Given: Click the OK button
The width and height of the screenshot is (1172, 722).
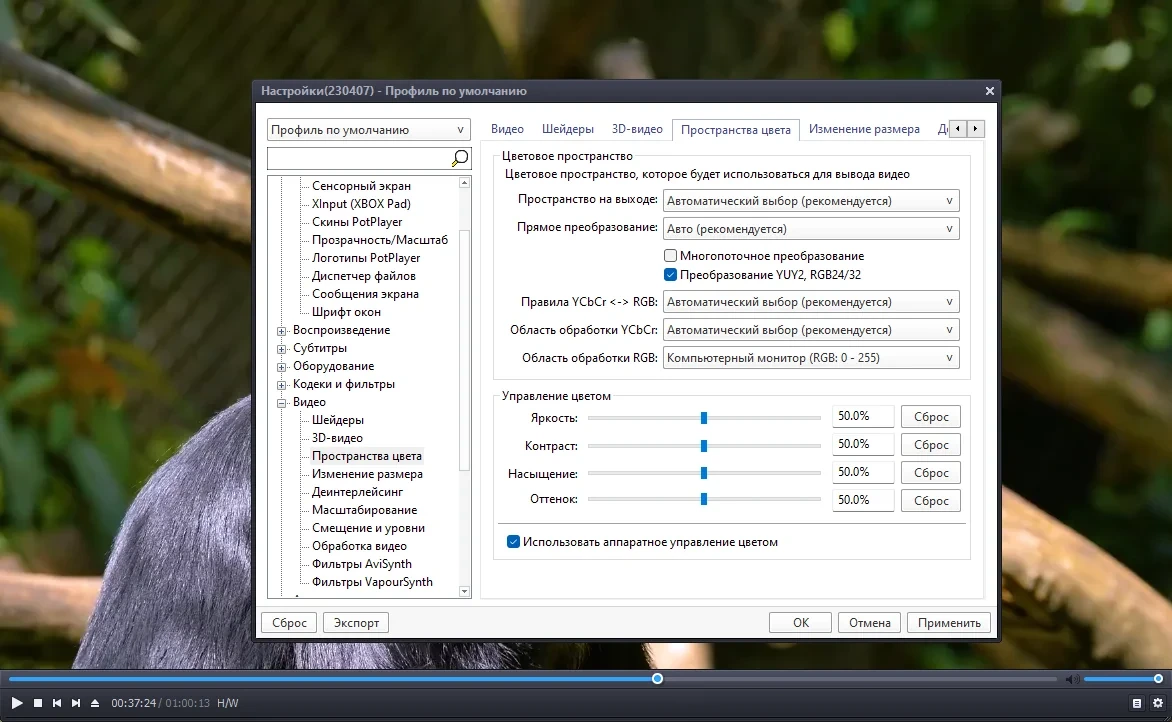Looking at the screenshot, I should [801, 623].
